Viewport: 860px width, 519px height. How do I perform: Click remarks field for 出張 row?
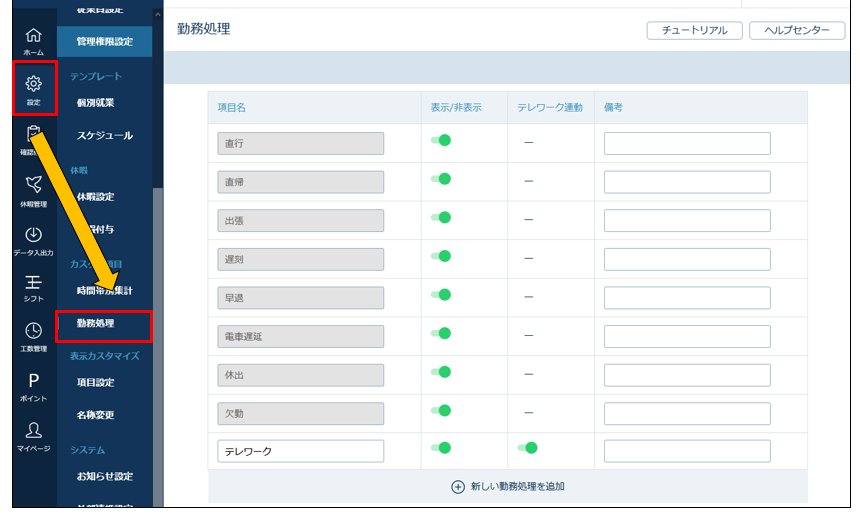click(687, 221)
